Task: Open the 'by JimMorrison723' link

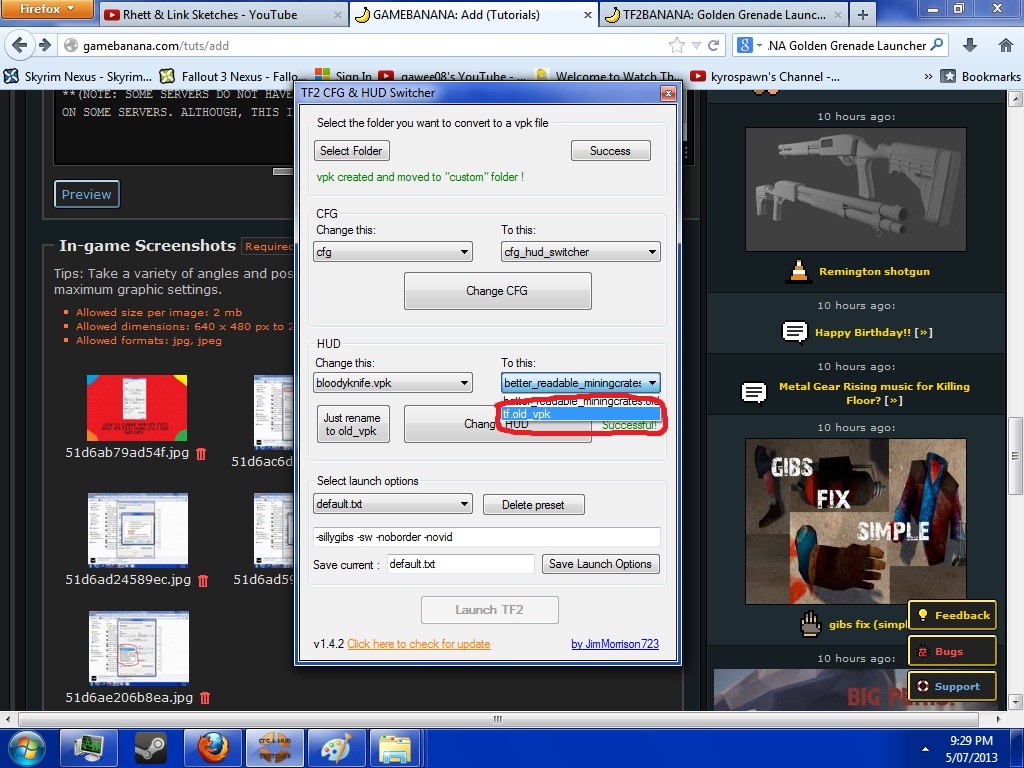Action: coord(615,644)
